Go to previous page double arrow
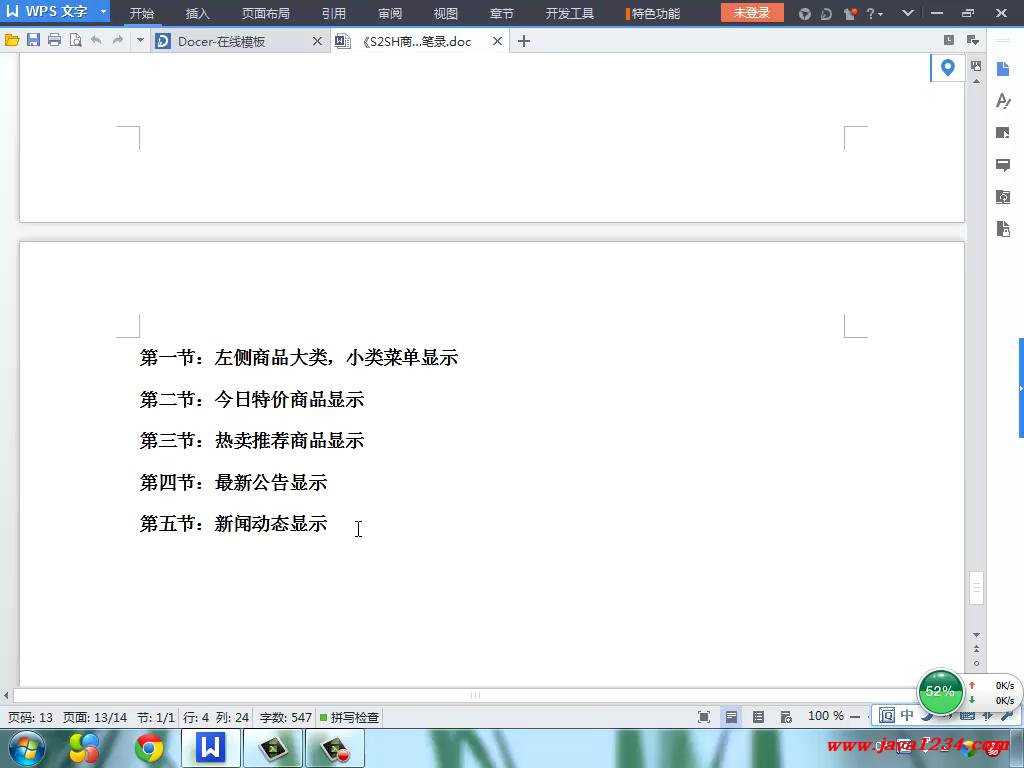This screenshot has width=1024, height=768. coord(976,648)
